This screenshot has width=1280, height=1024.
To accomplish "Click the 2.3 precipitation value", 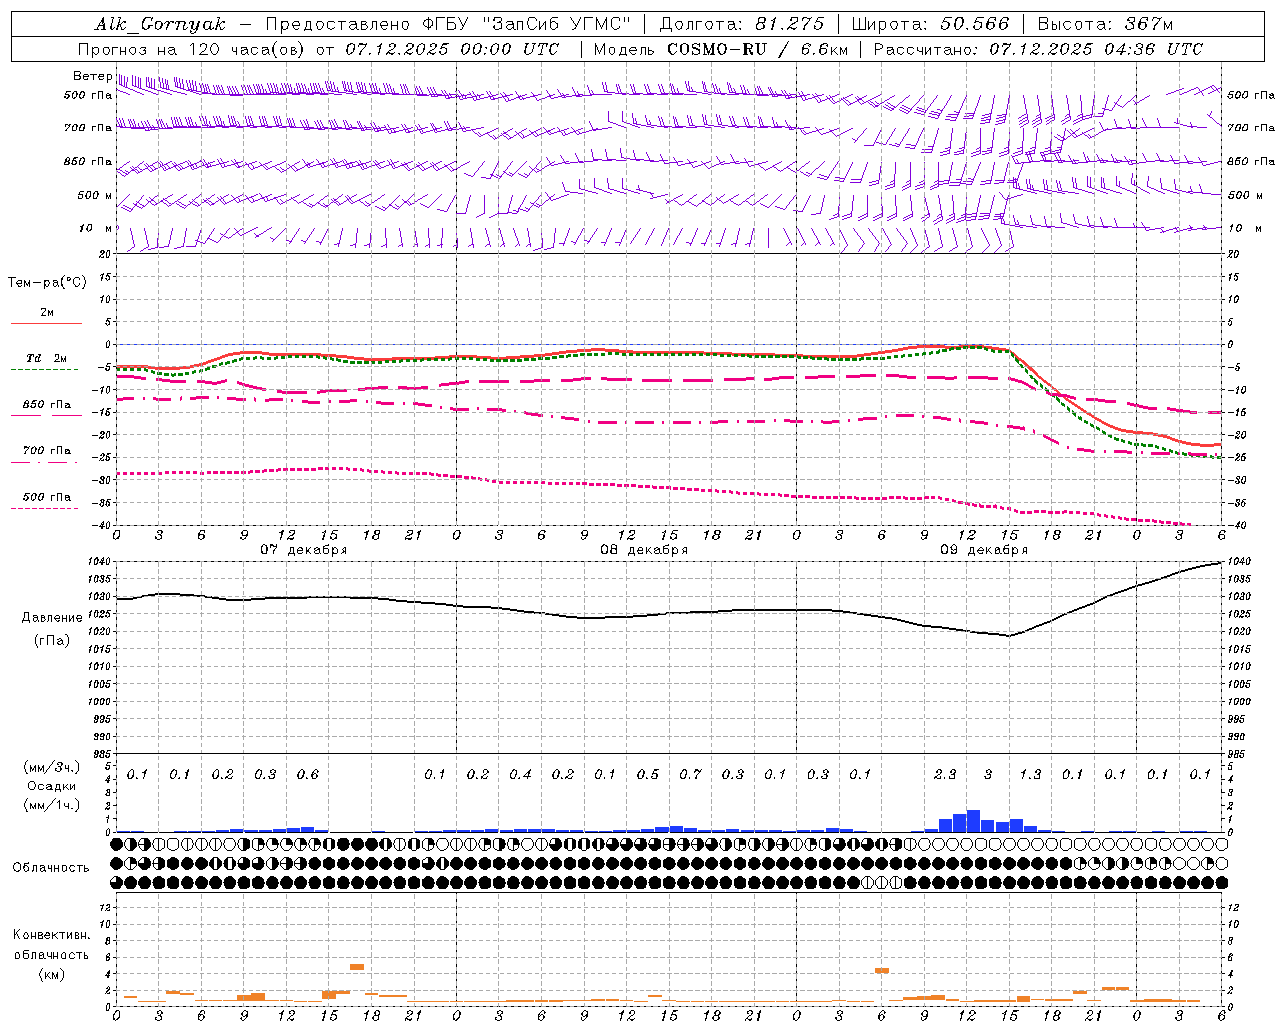I will click(945, 775).
